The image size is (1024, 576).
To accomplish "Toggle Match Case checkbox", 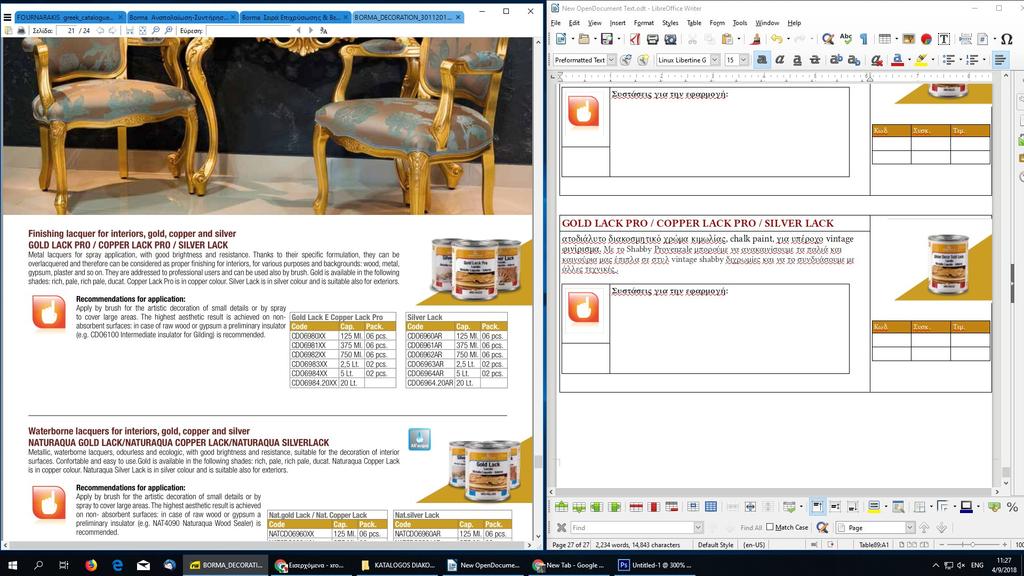I will 770,527.
